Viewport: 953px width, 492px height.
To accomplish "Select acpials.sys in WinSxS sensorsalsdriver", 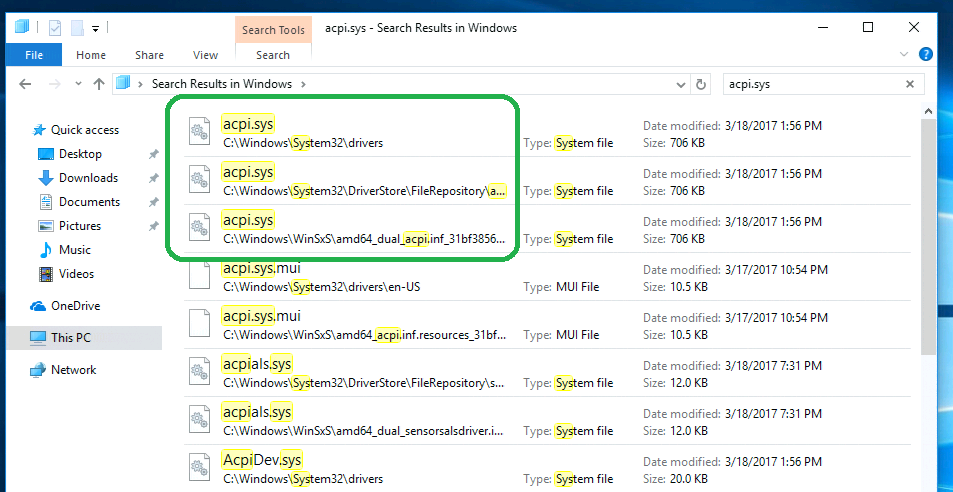I will point(547,421).
